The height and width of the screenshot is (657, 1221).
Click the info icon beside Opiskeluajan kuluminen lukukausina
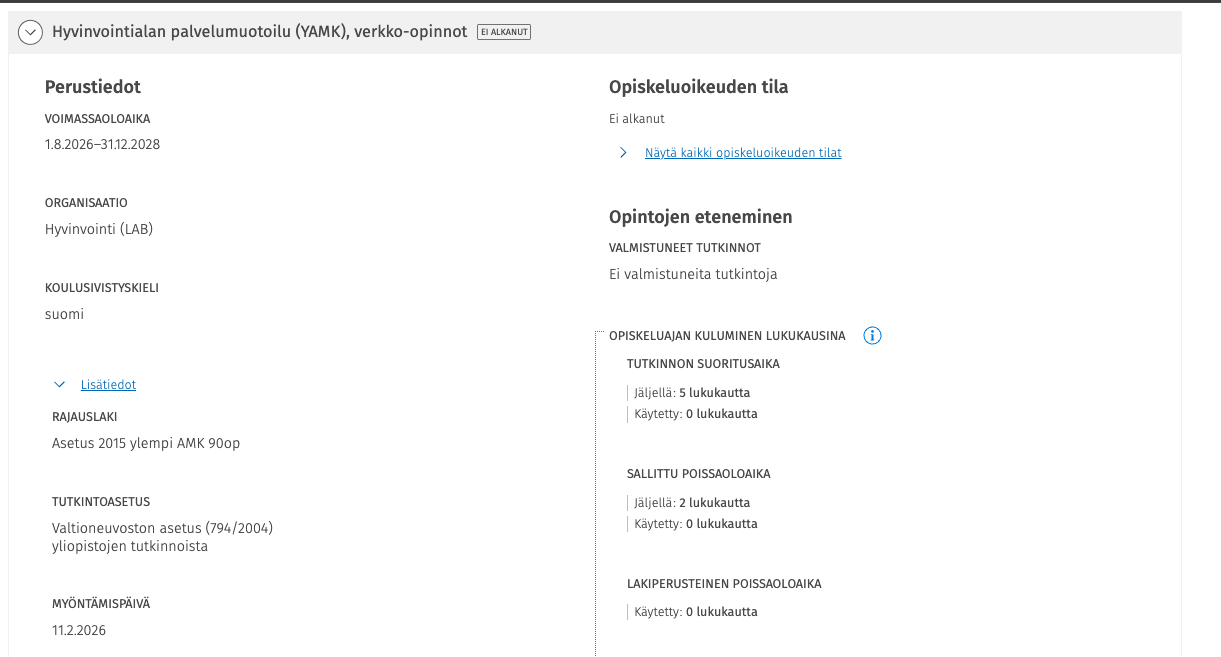(872, 336)
